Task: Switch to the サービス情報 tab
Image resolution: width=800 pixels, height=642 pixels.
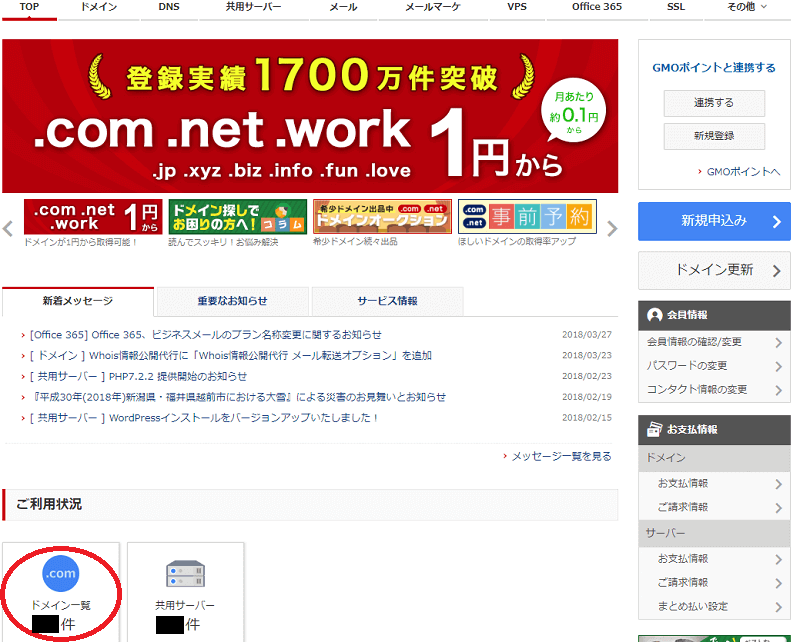Action: click(x=388, y=302)
